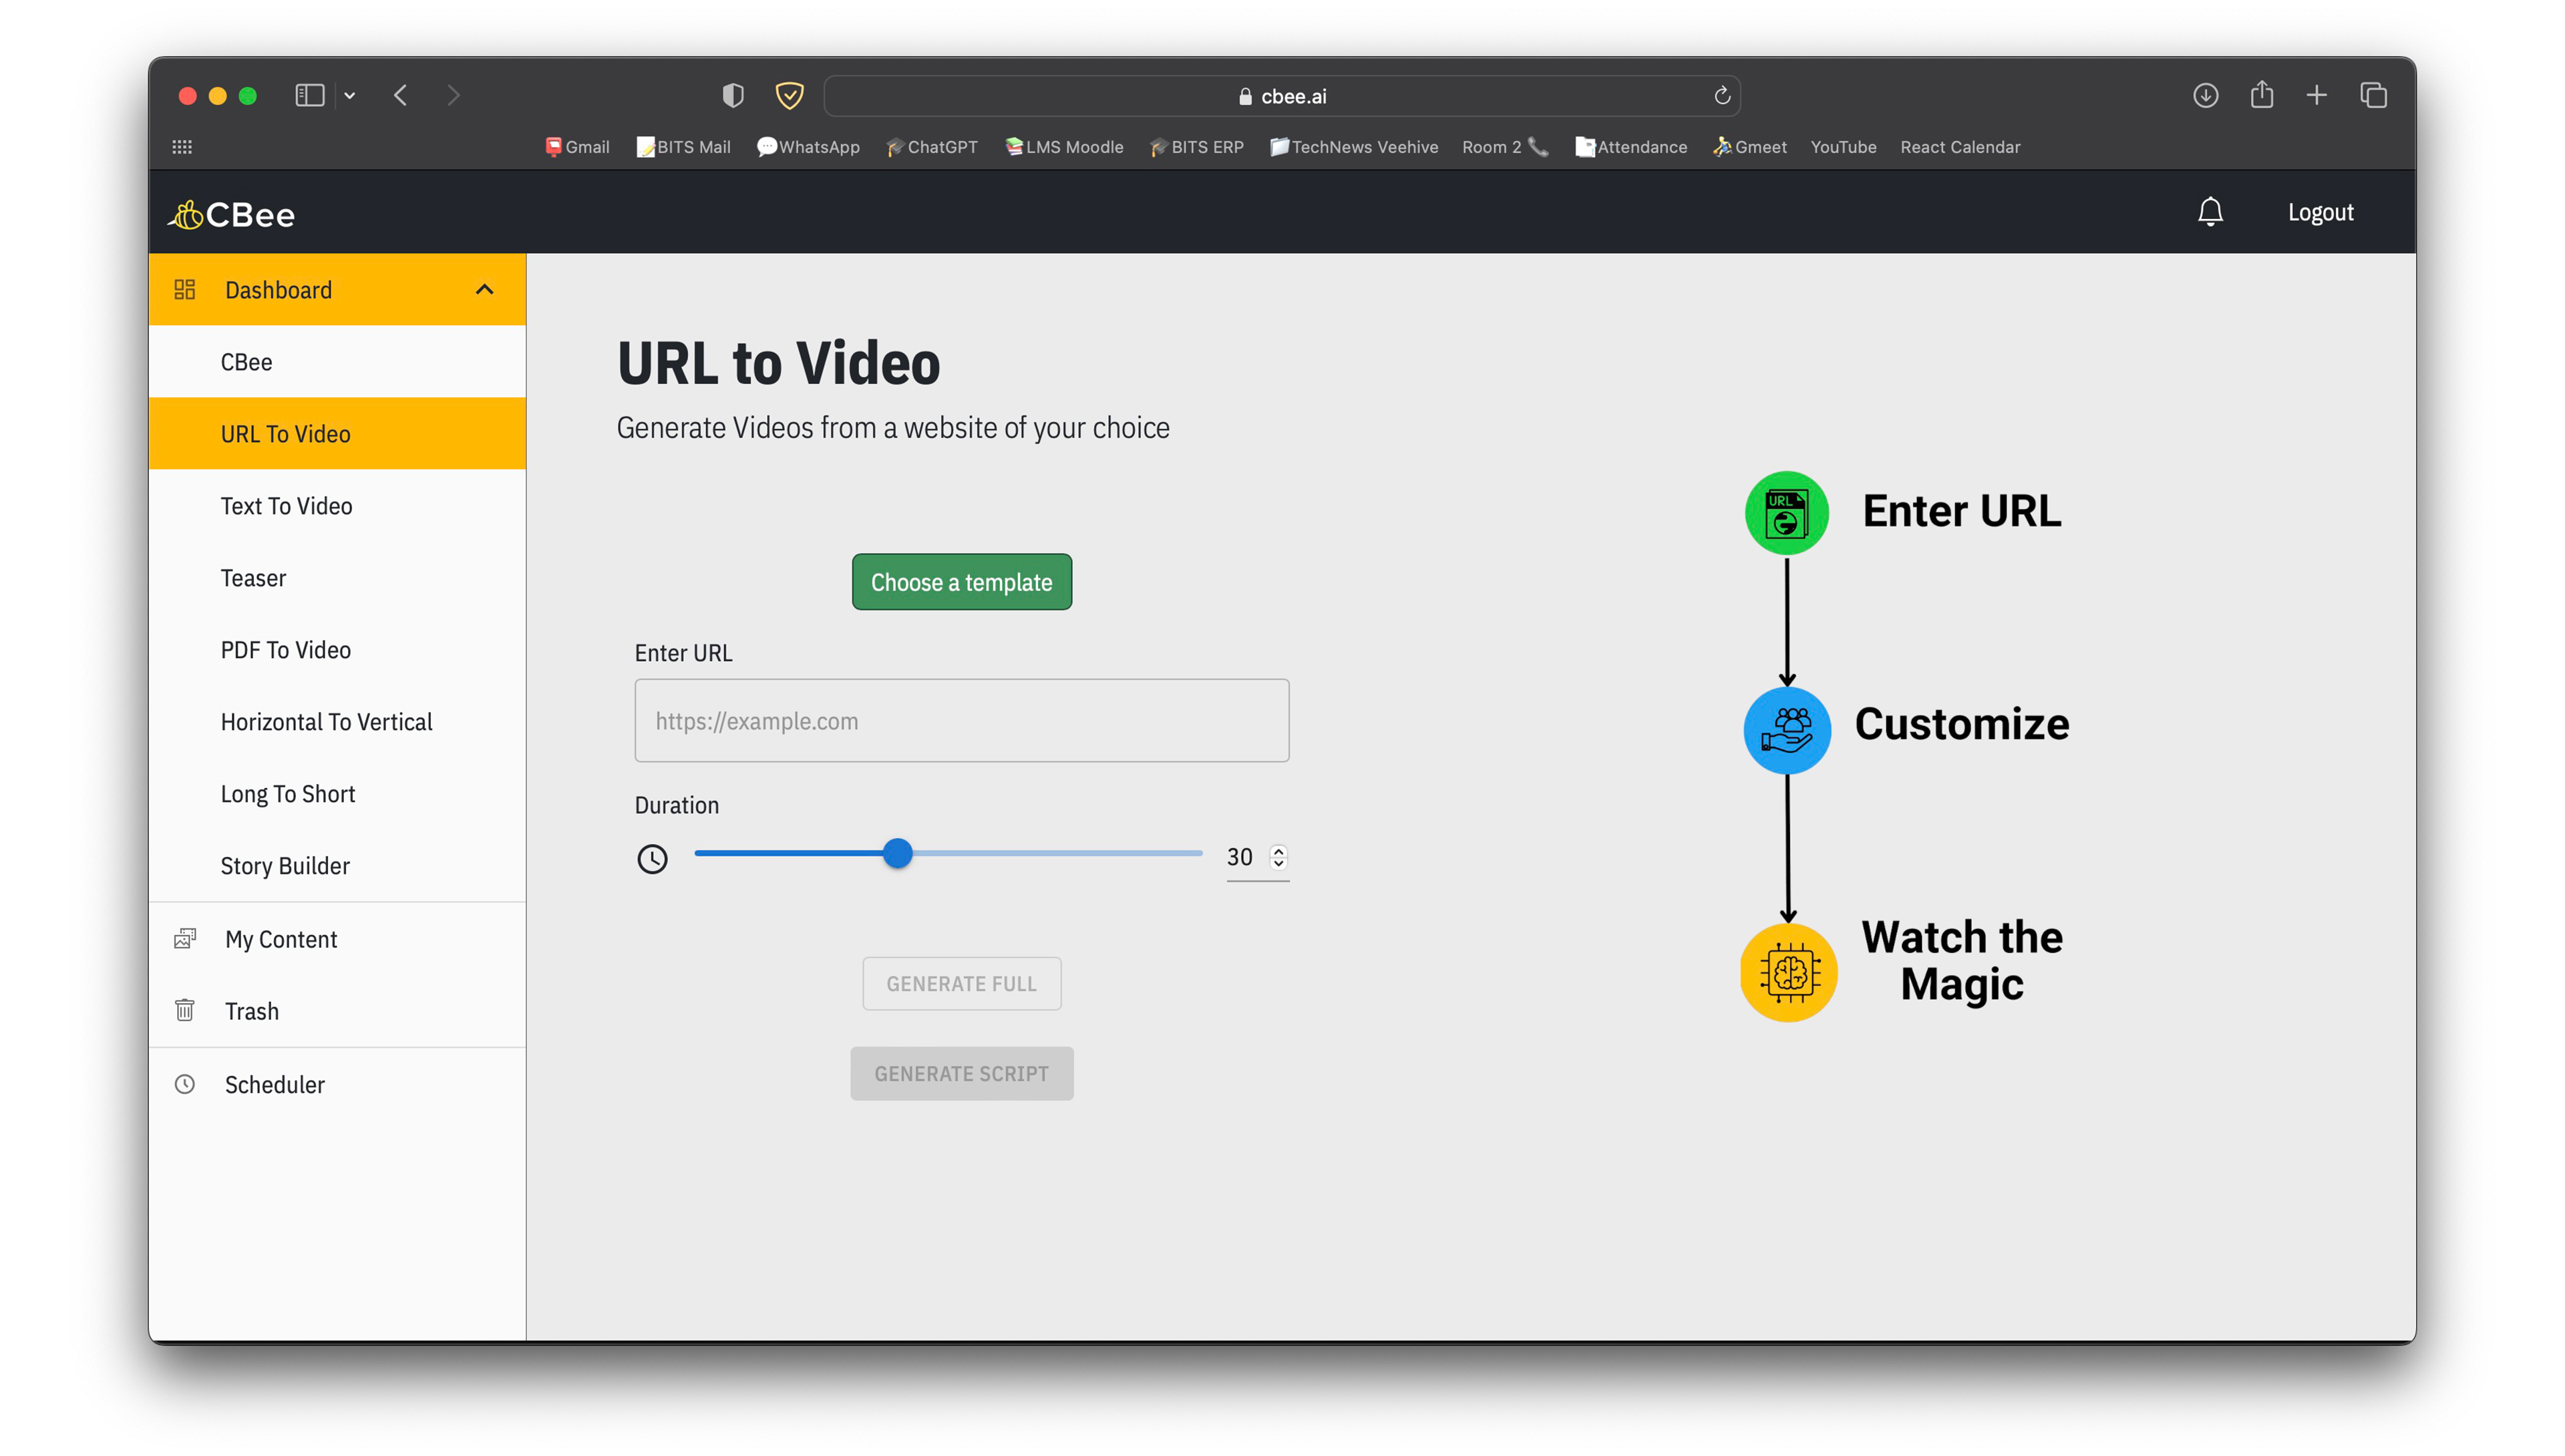Screen dimensions: 2565x1456
Task: Open the ChatGPT bookmark
Action: (932, 147)
